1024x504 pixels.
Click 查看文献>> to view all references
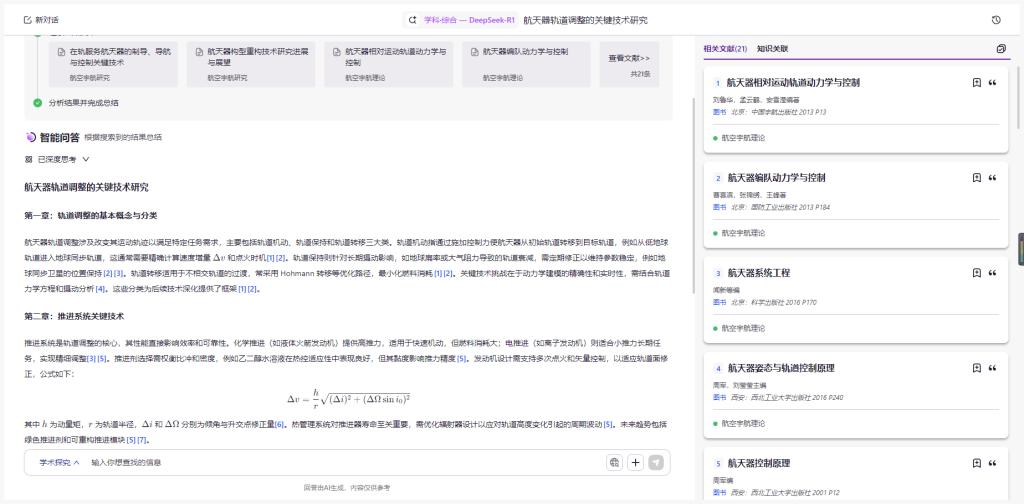click(x=630, y=65)
